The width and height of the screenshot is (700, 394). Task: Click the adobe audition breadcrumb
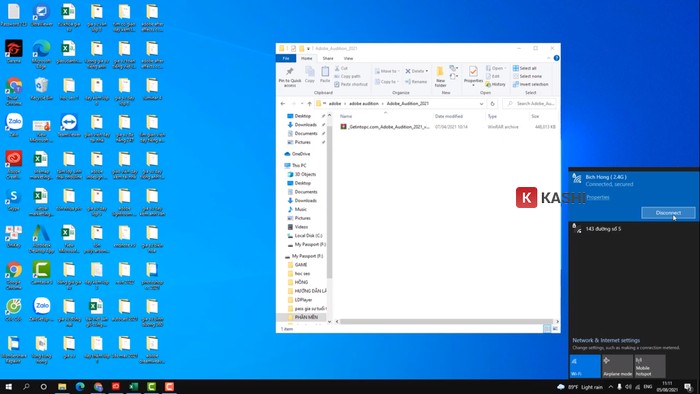363,104
